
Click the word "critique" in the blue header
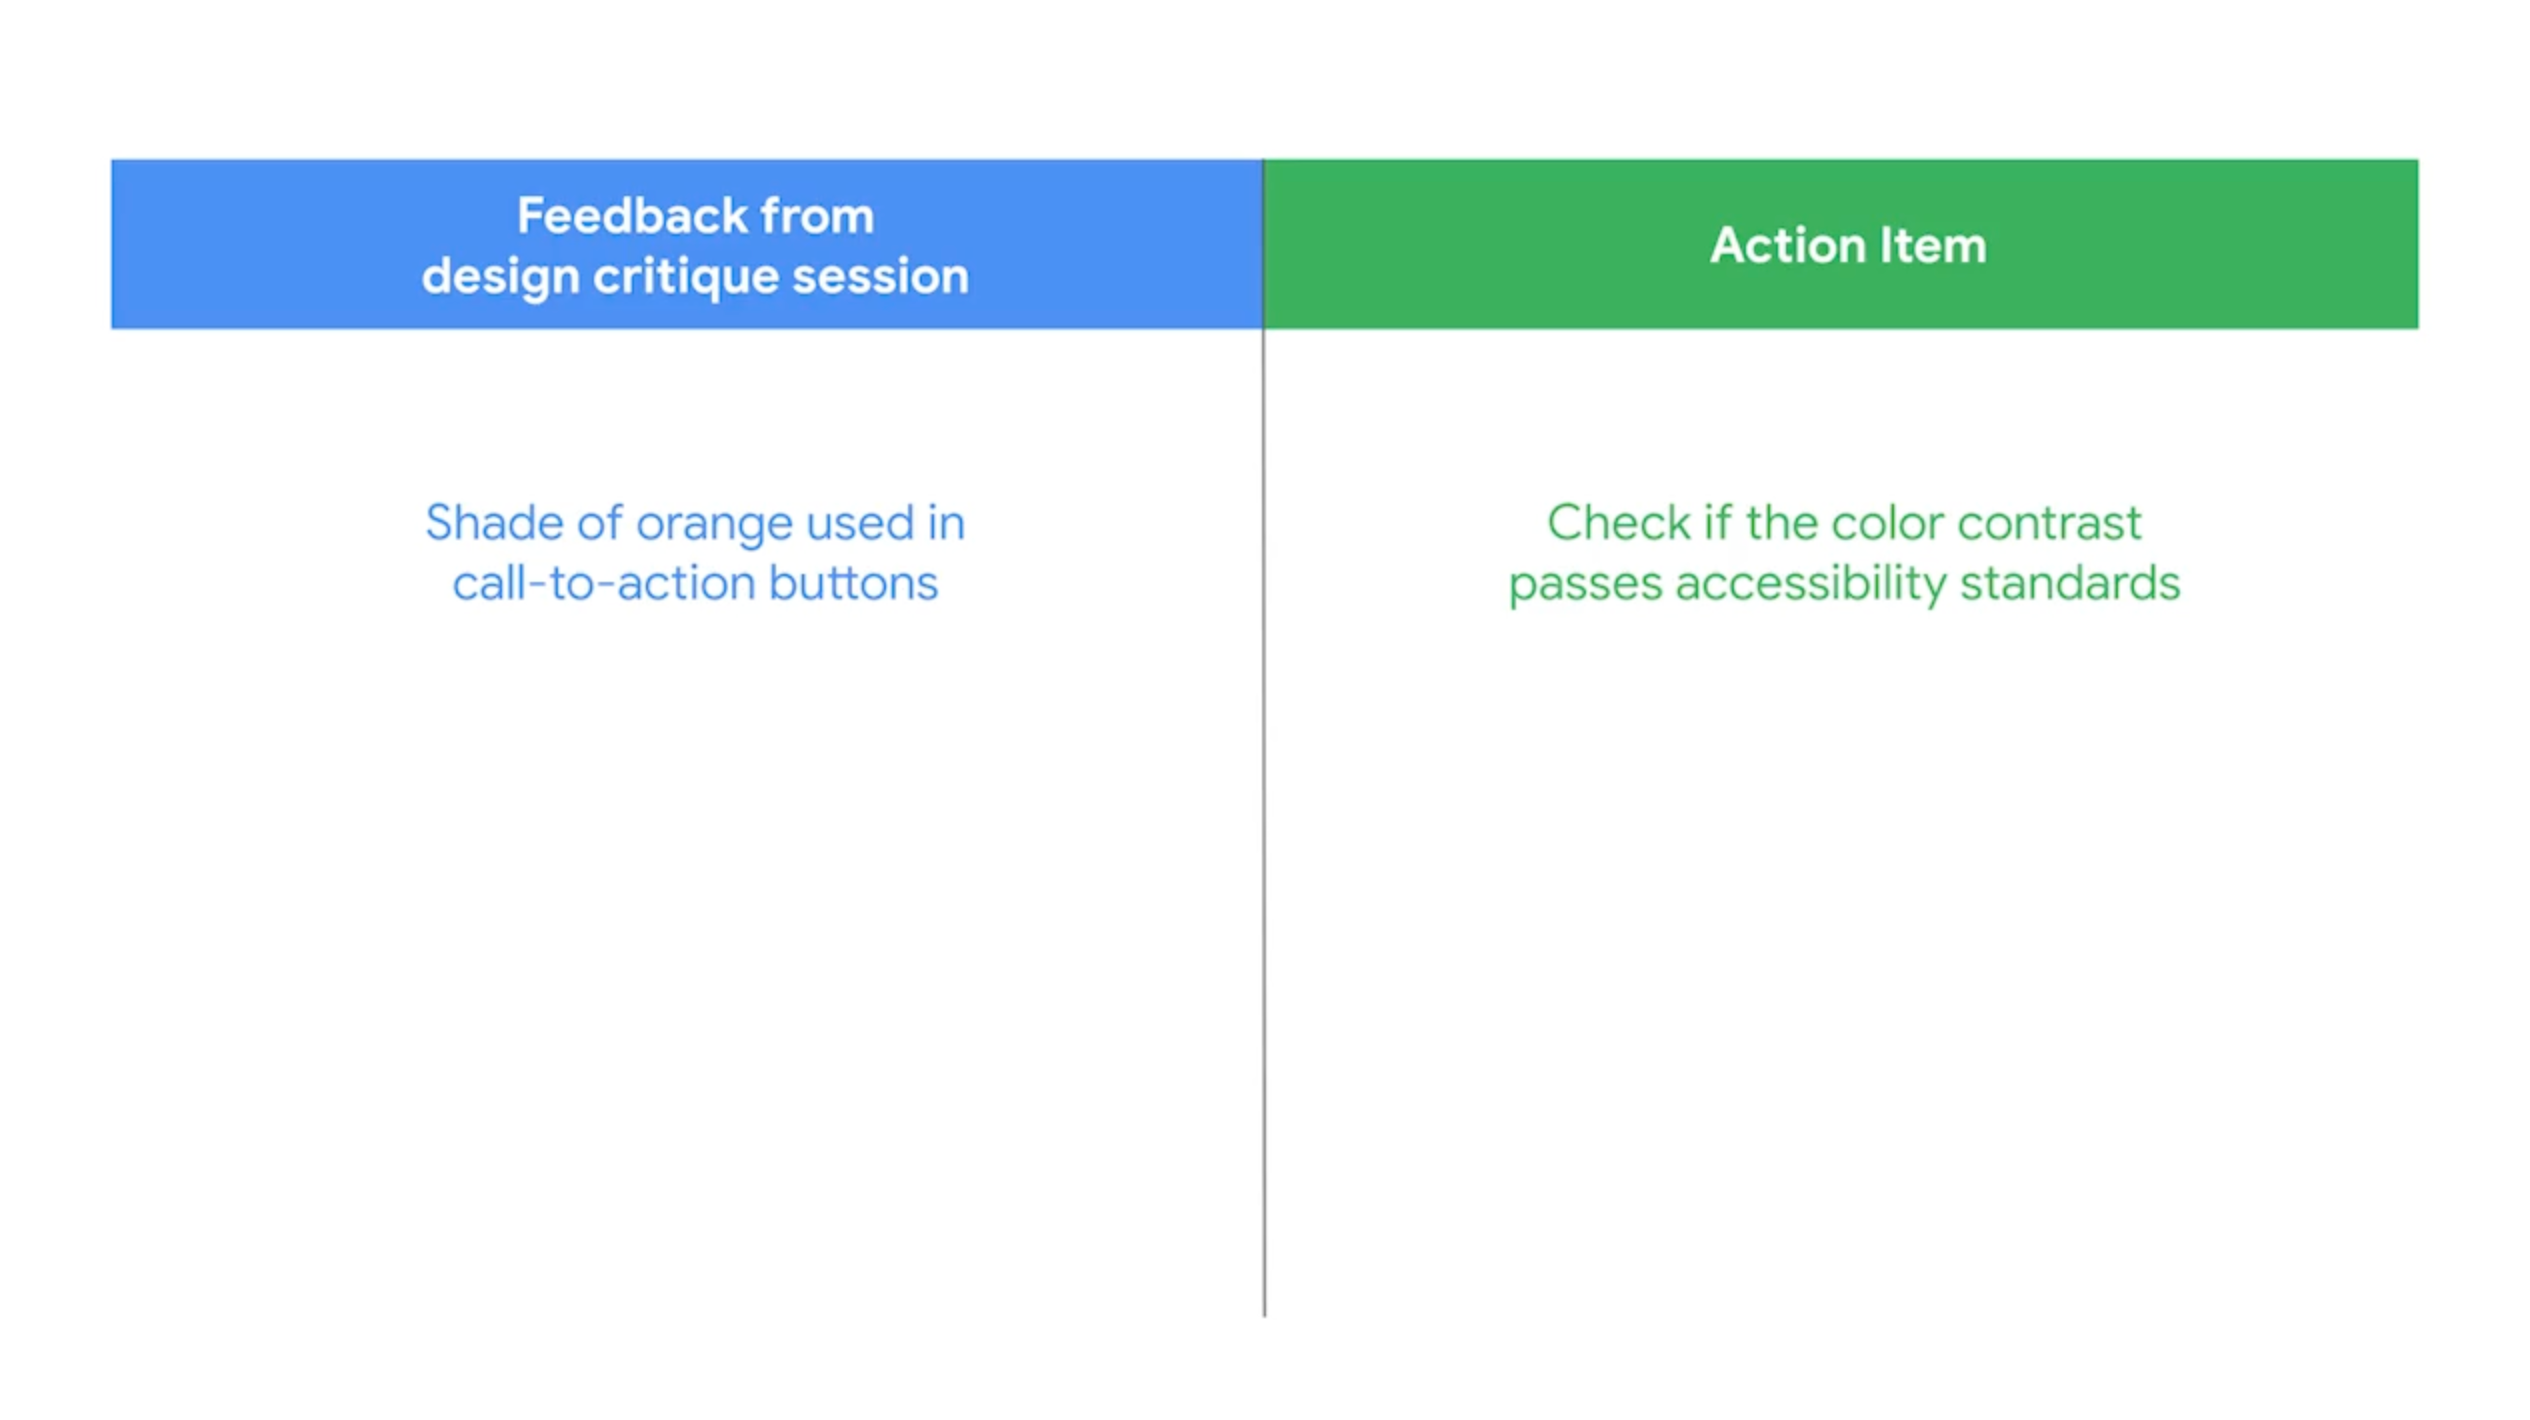685,277
